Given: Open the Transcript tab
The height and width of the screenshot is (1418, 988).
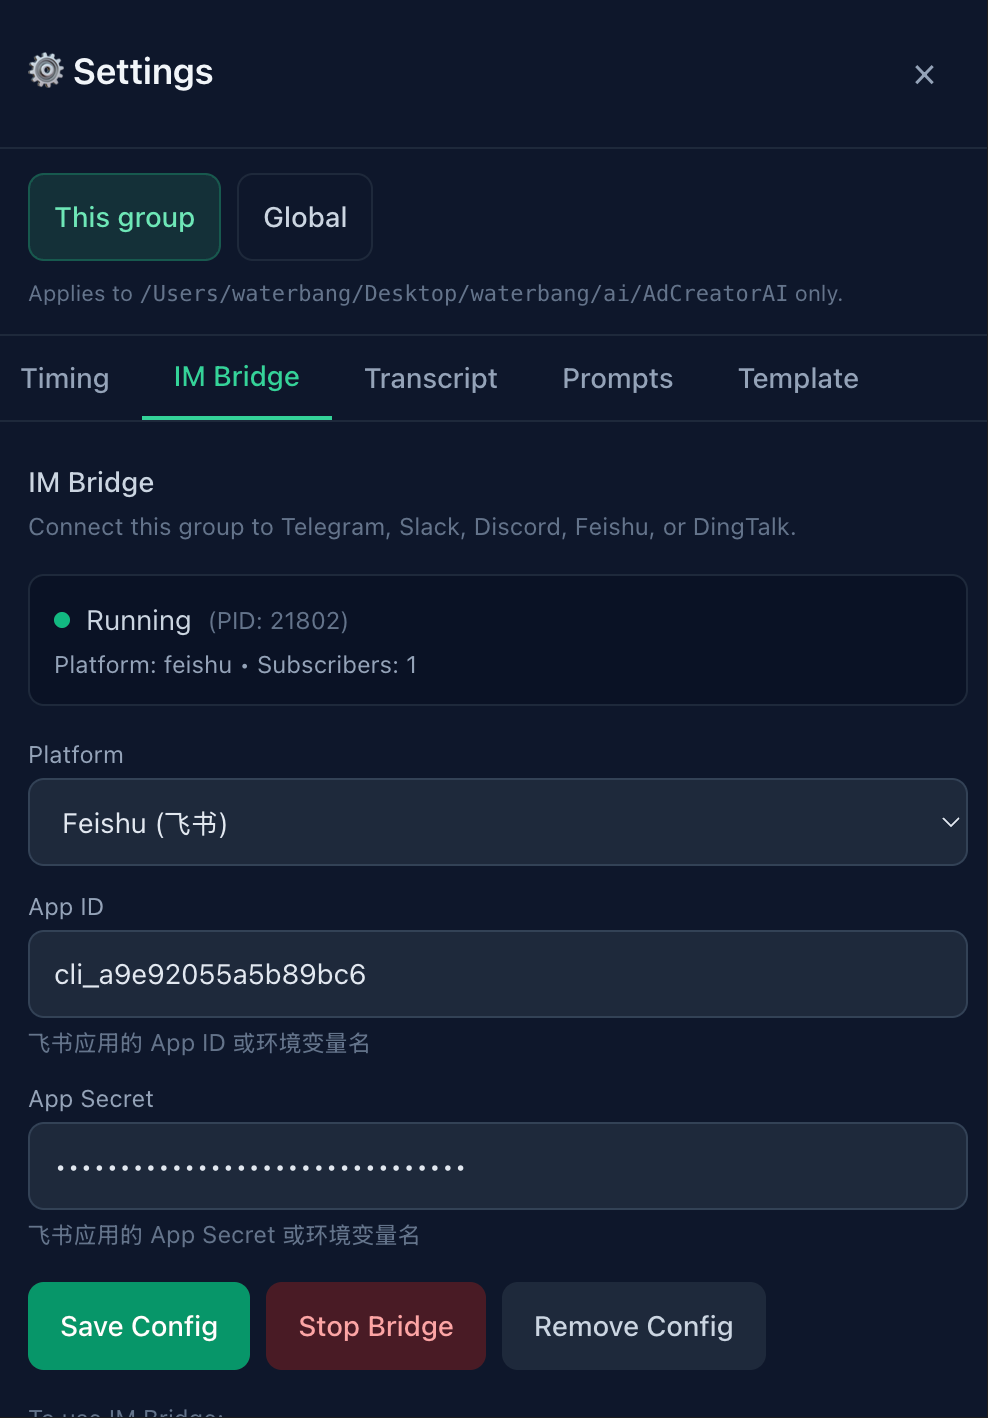Looking at the screenshot, I should (431, 378).
